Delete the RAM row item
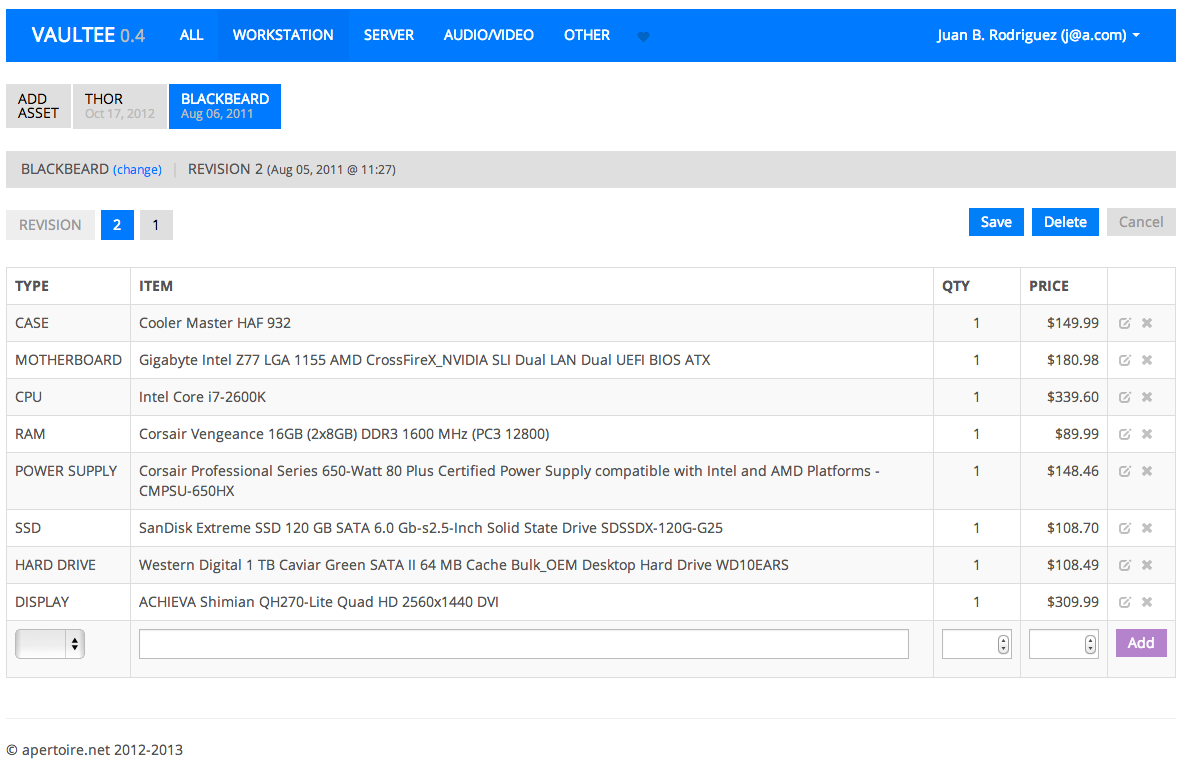 click(1147, 434)
